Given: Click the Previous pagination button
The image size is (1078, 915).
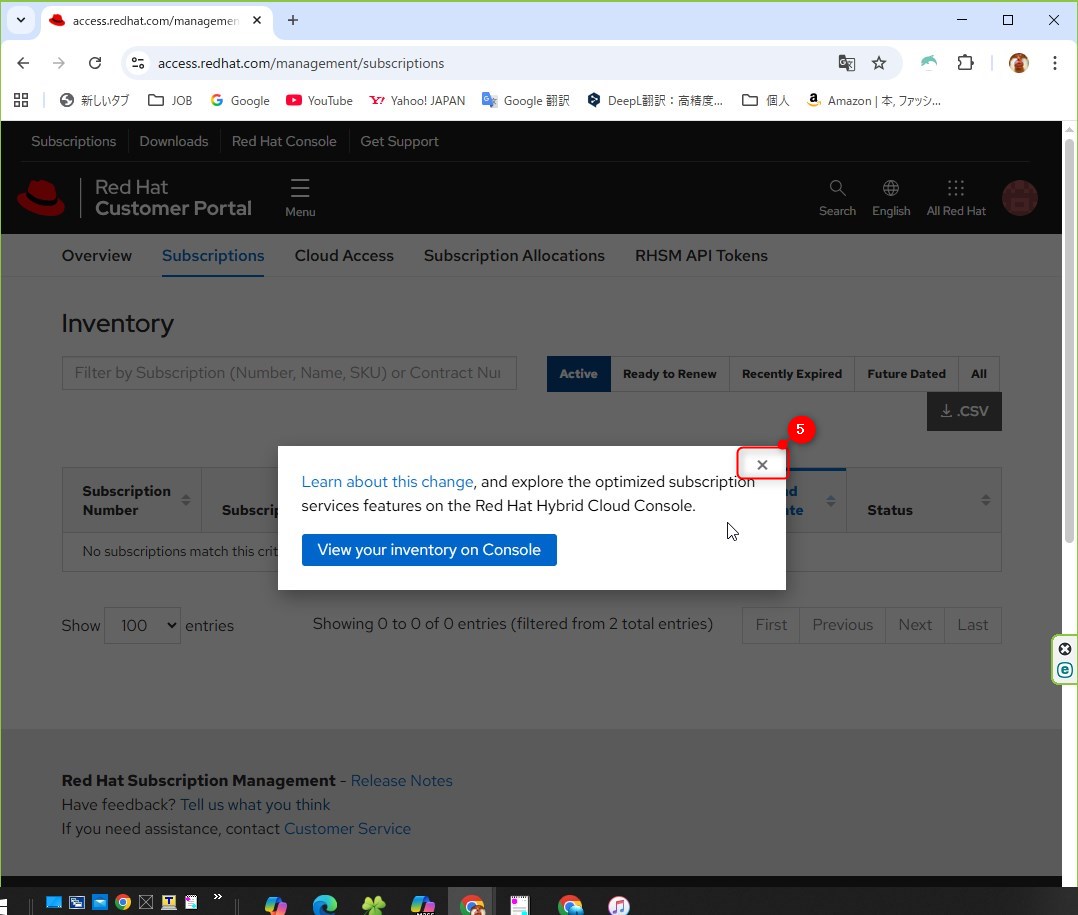Looking at the screenshot, I should [x=842, y=625].
